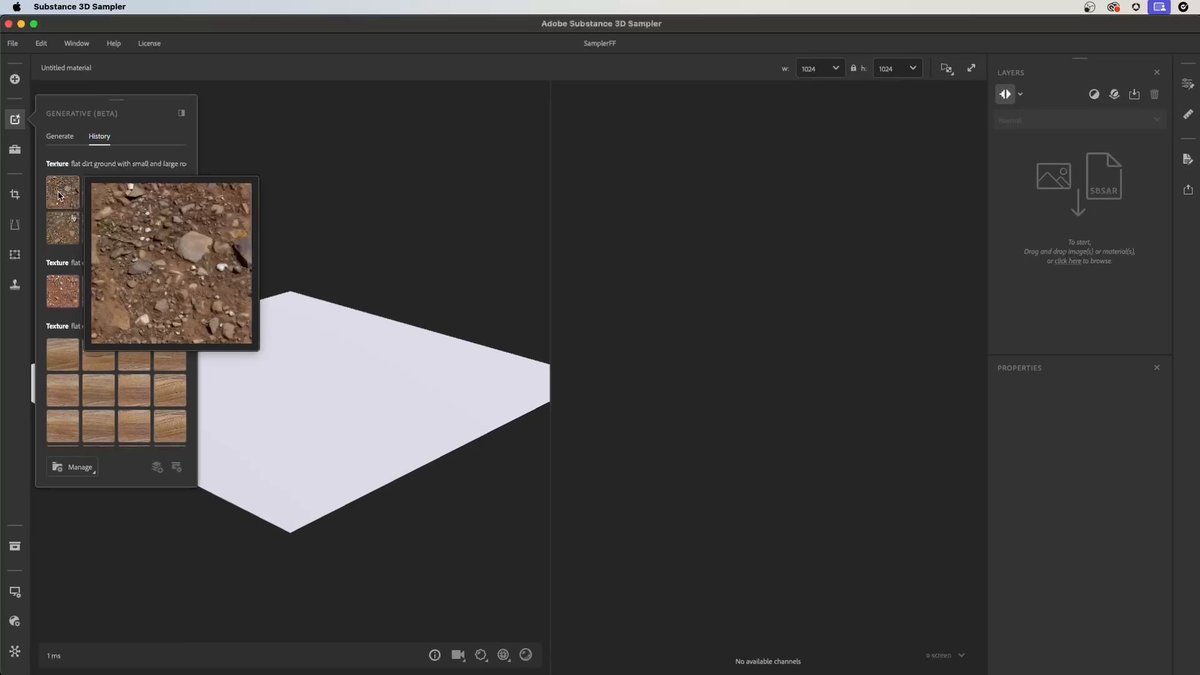Open the Share export icon in right sidebar
The image size is (1200, 675).
1187,189
